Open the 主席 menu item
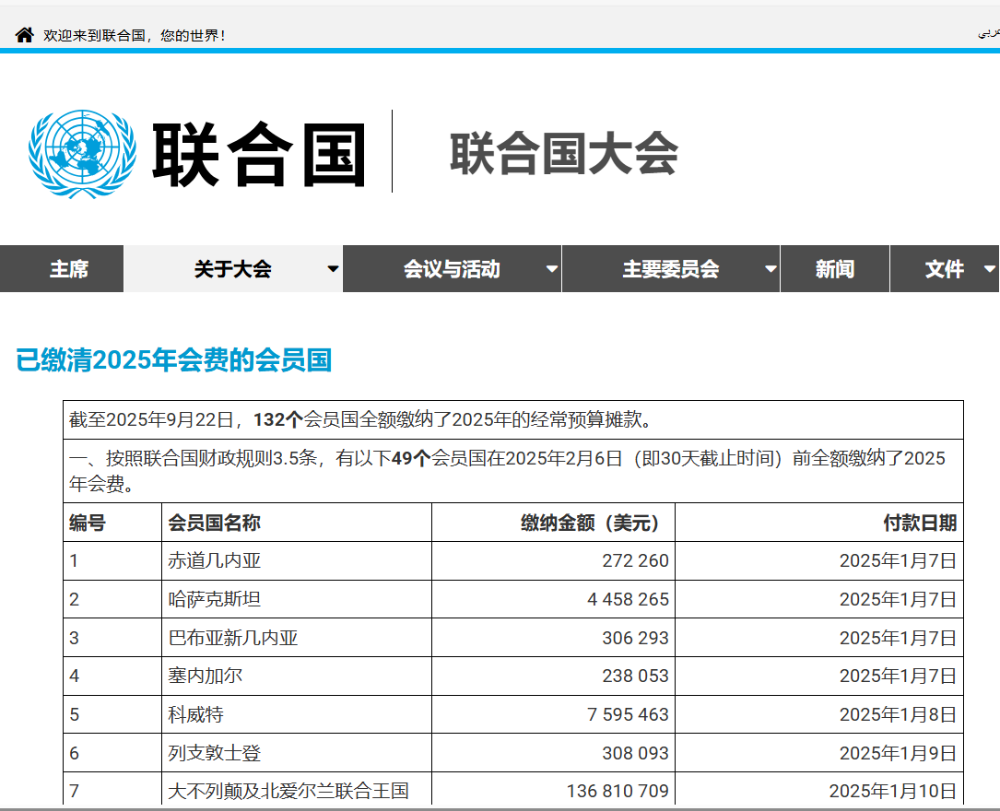 (x=69, y=269)
